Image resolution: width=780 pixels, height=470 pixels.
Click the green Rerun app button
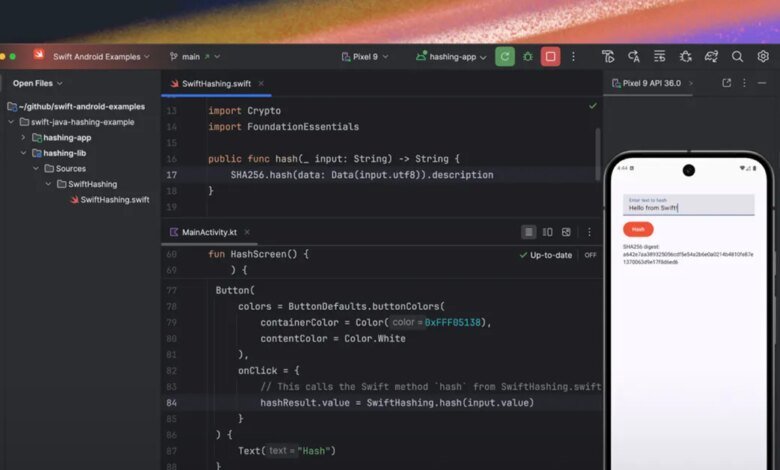(x=506, y=57)
